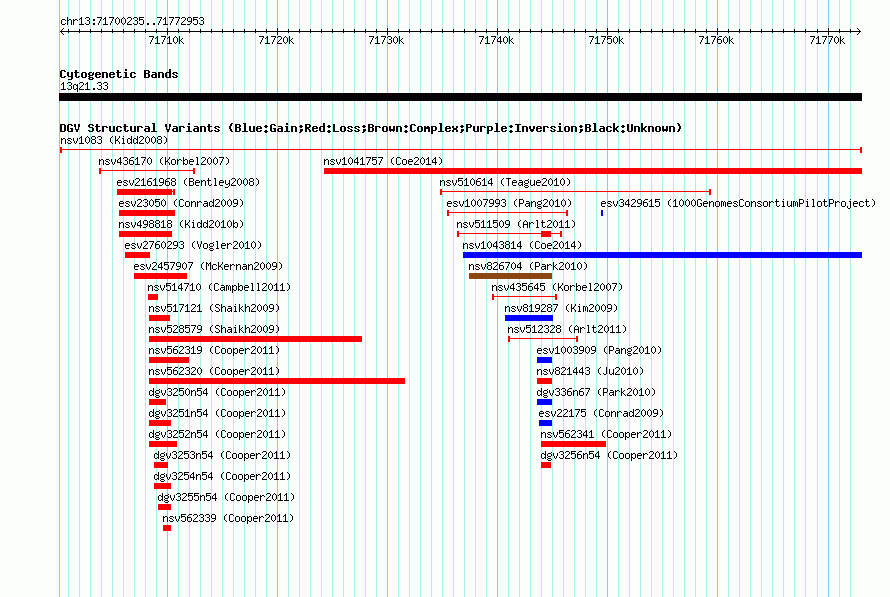Select the nsv562319 (Cooper2011) label
Viewport: 890px width, 597px height.
214,350
